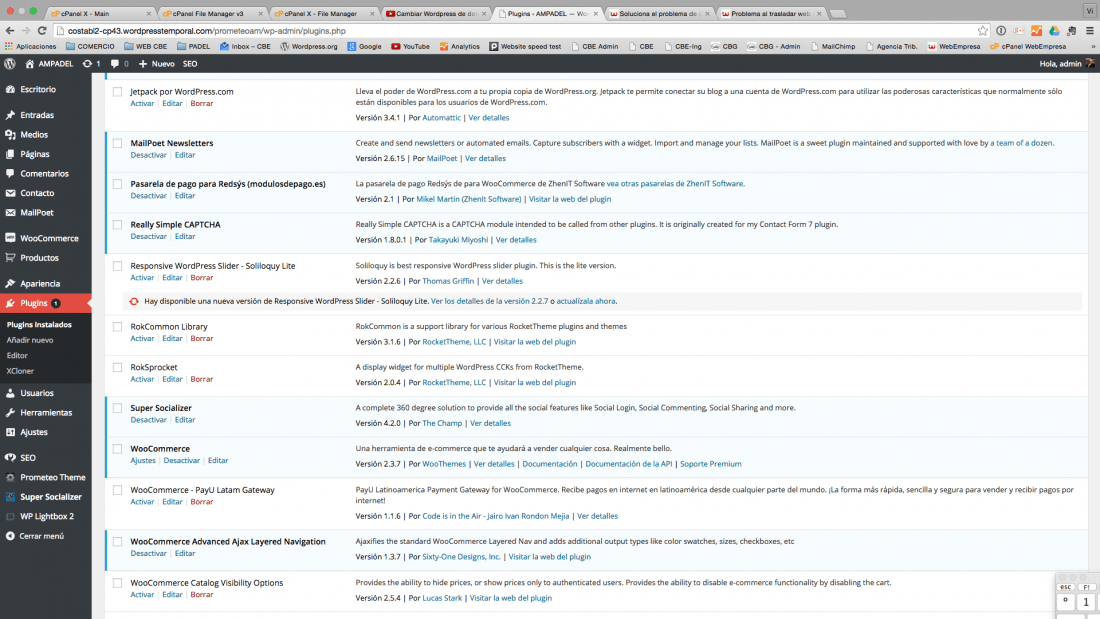Open the WordPress logo menu in admin bar
1100x619 pixels.
(10, 64)
